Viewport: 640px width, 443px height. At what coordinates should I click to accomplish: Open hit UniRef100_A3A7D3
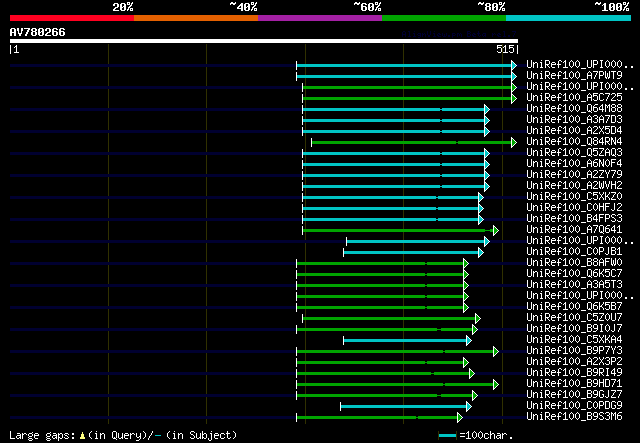574,120
